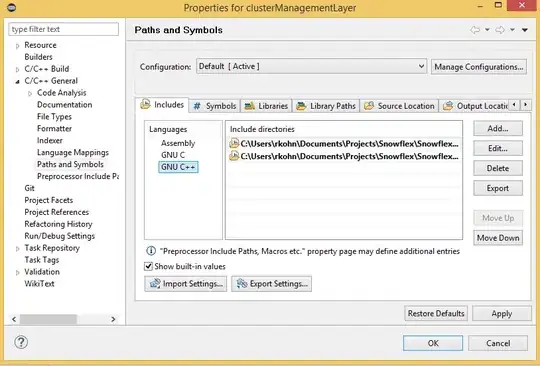Select Indexer in the tree

(50, 140)
